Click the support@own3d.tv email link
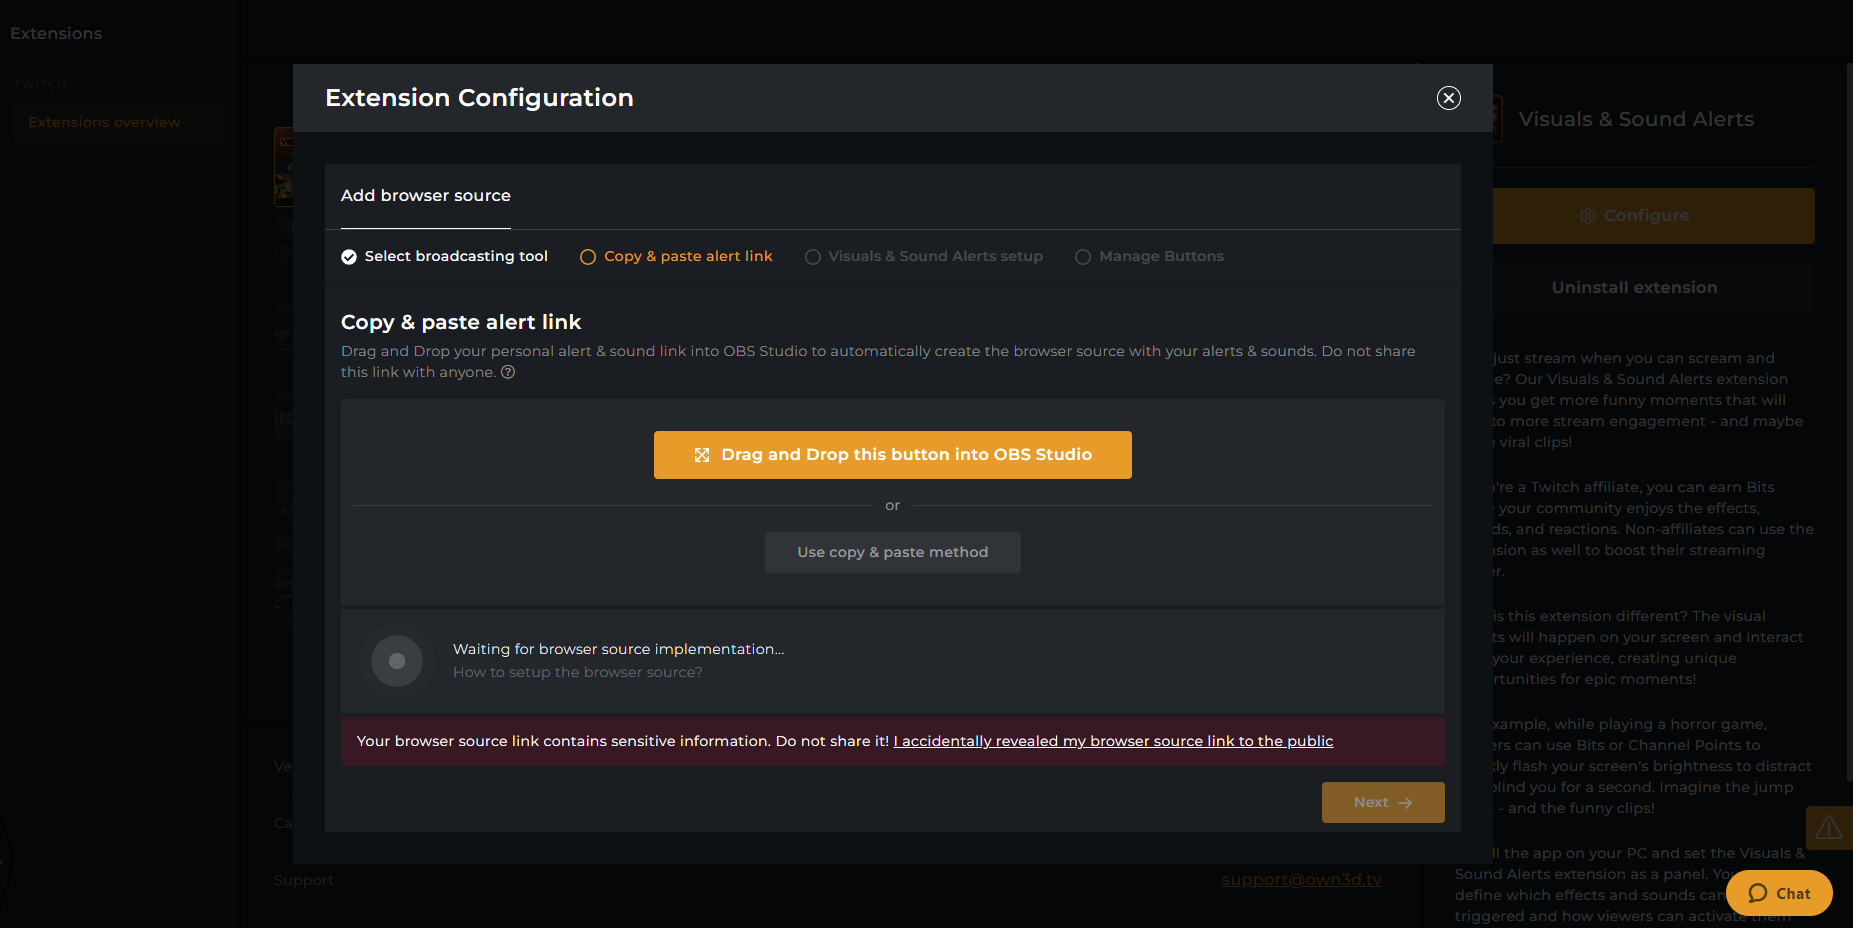The image size is (1853, 928). tap(1302, 880)
